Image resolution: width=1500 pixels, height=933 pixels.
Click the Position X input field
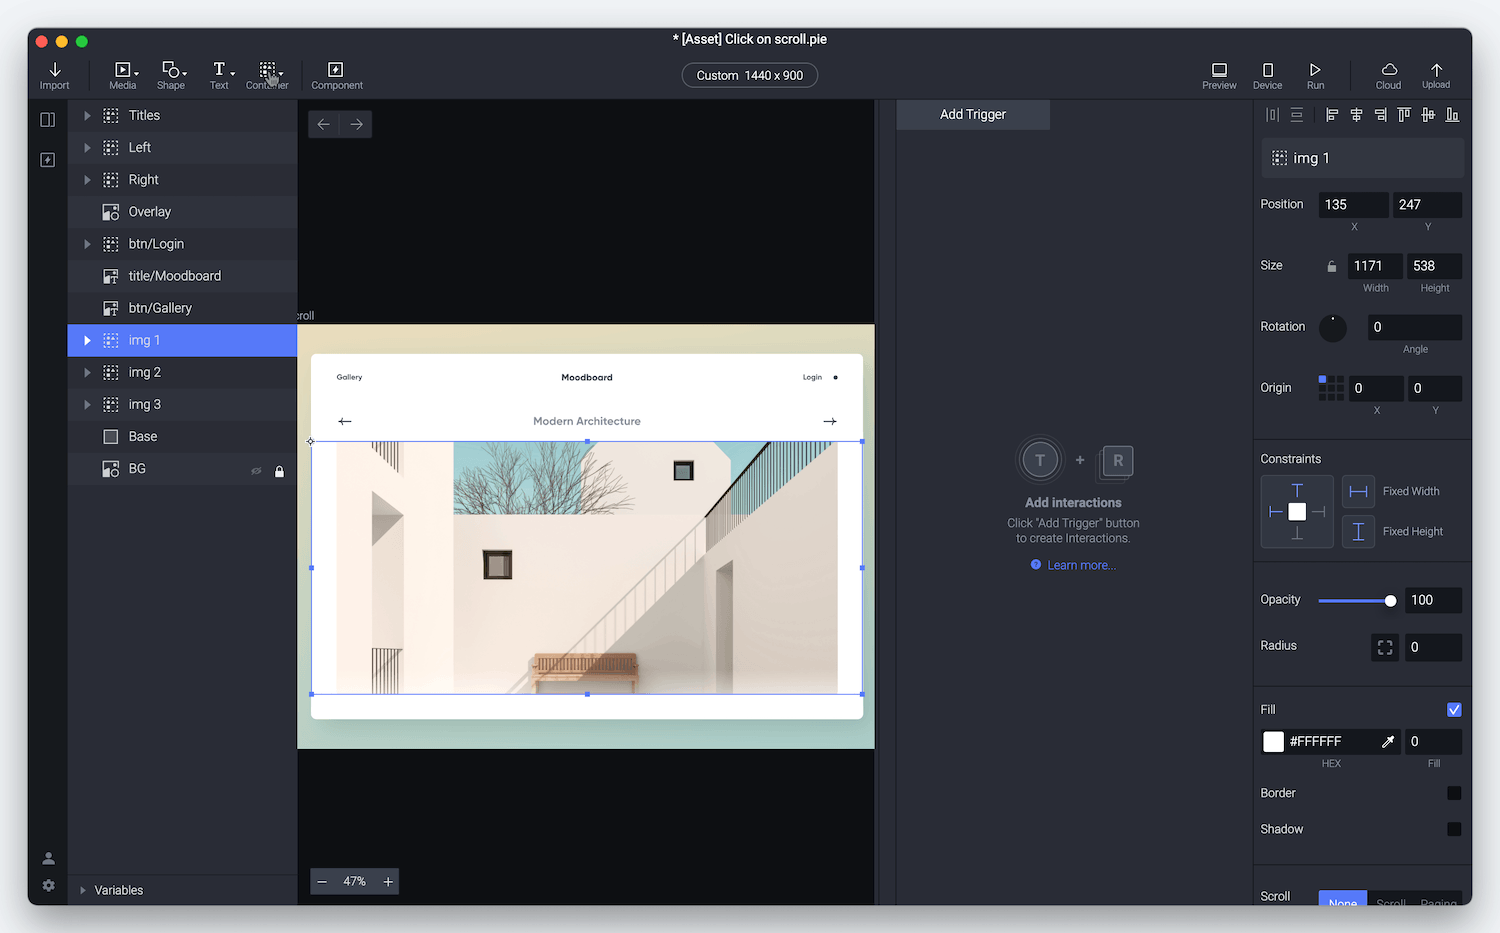1354,205
